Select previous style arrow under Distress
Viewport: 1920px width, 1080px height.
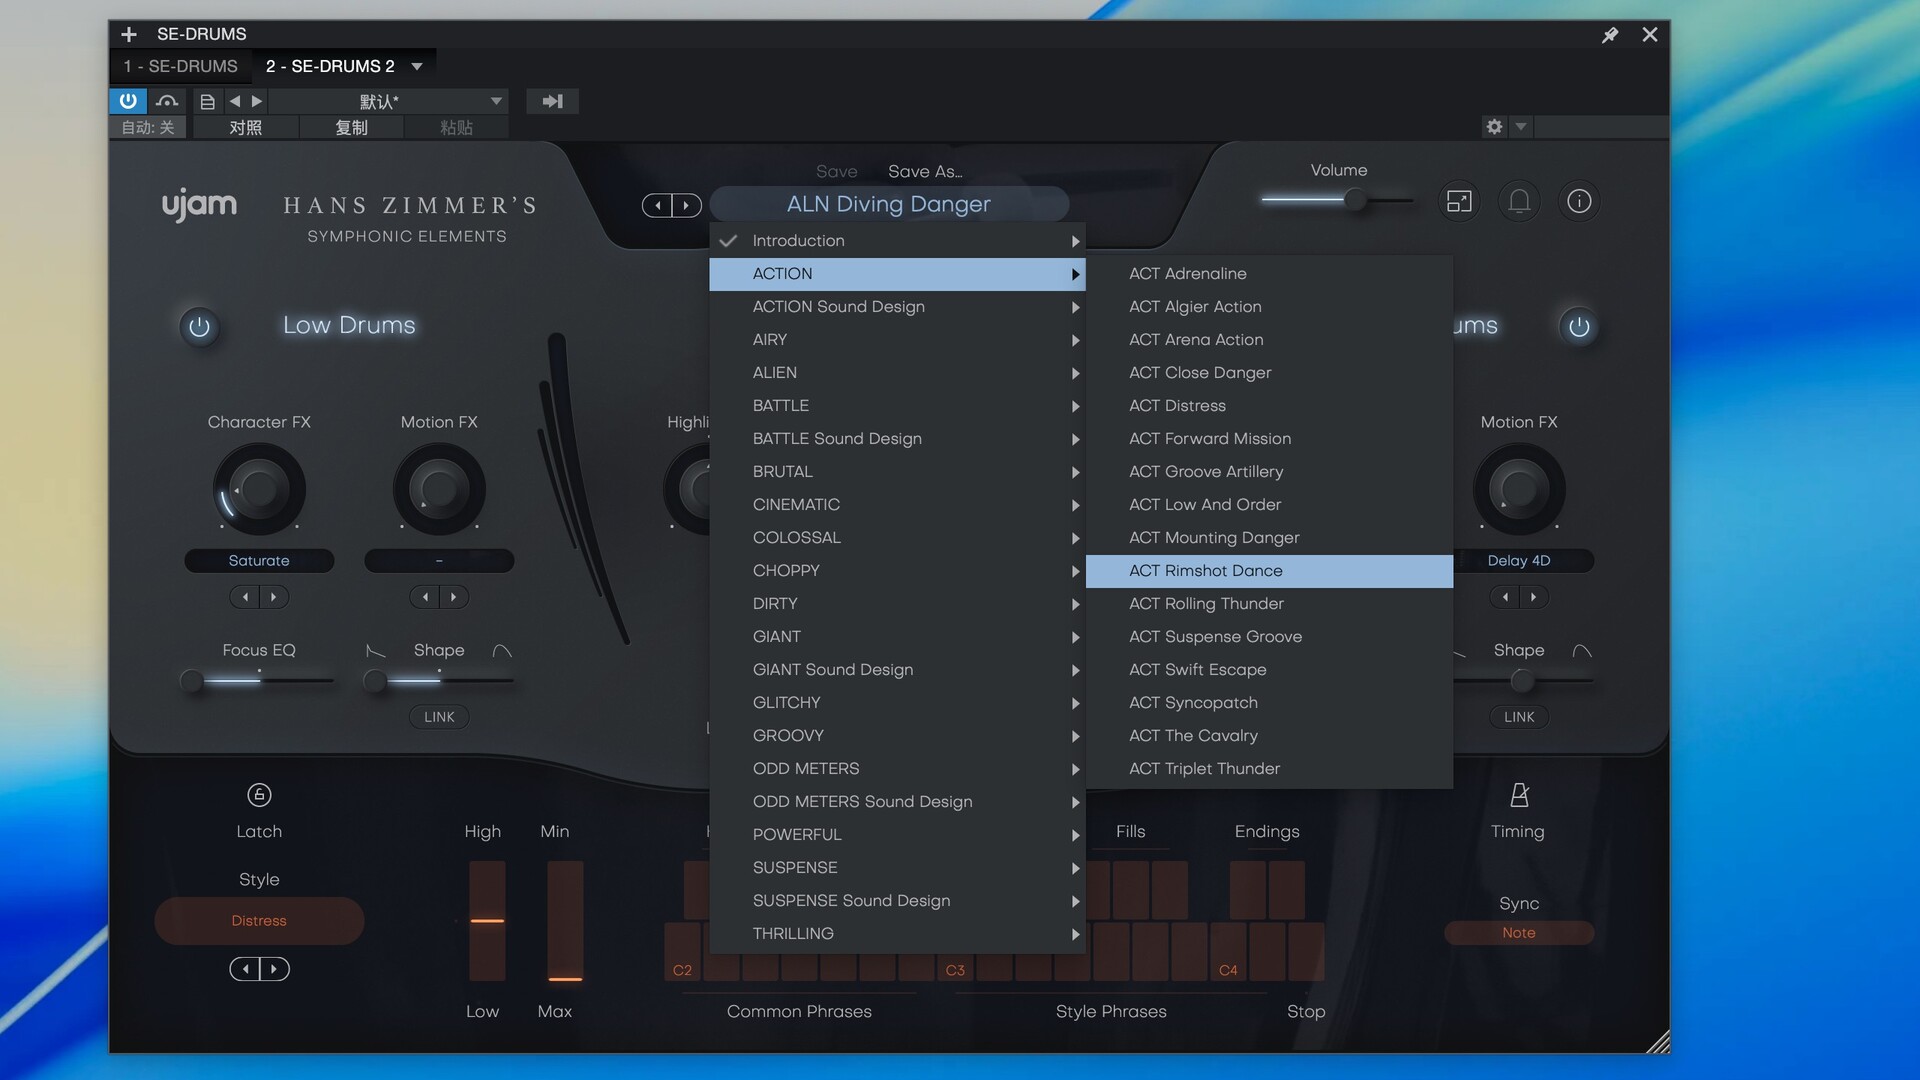click(x=245, y=969)
